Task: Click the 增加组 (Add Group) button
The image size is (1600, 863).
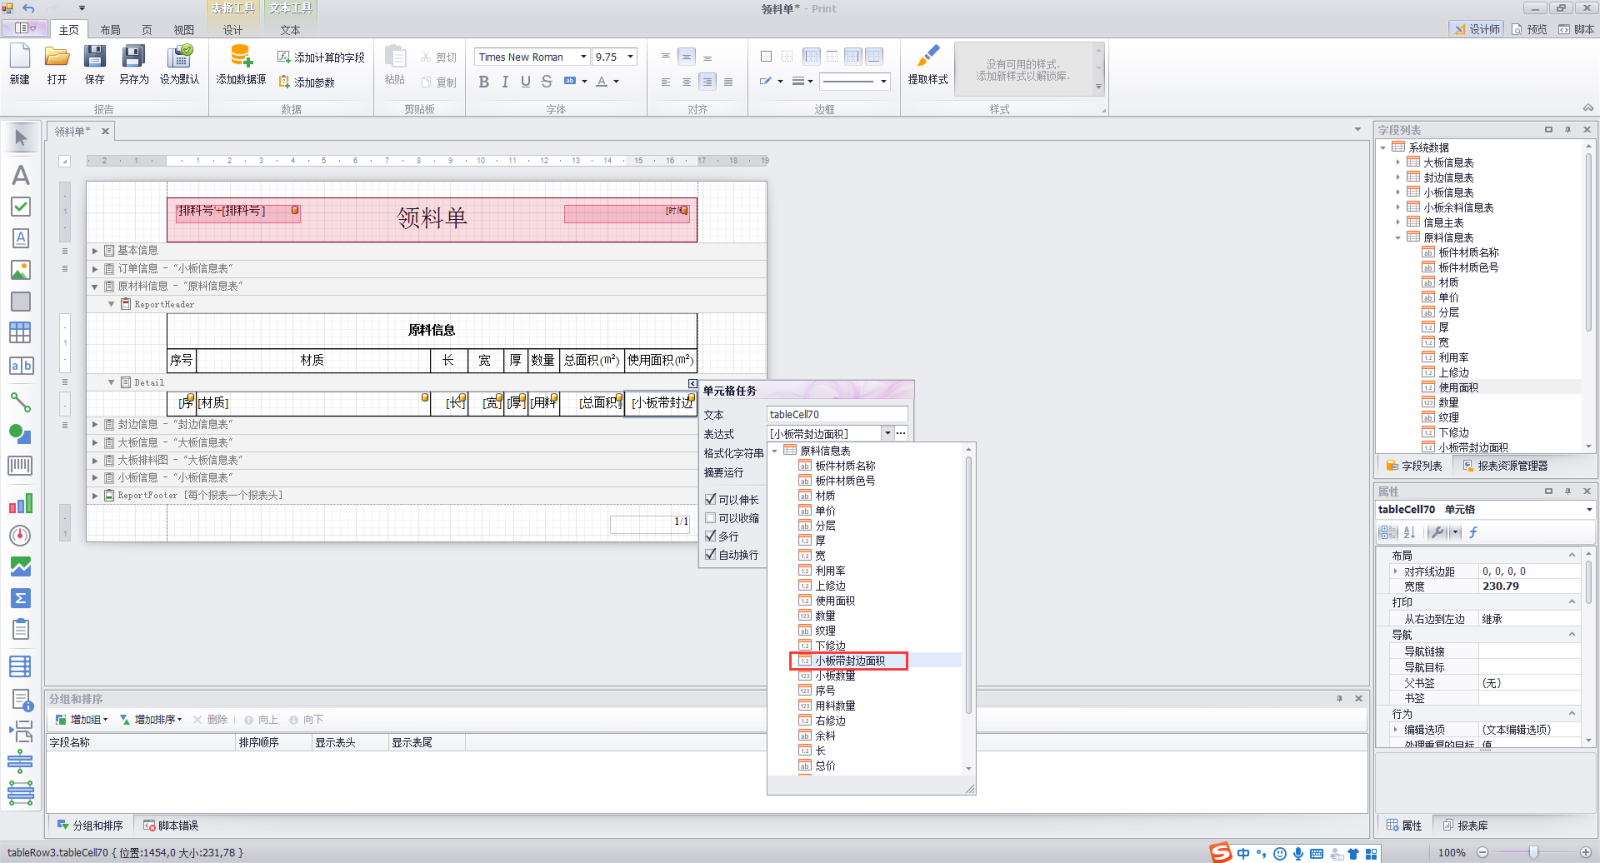Action: click(82, 720)
